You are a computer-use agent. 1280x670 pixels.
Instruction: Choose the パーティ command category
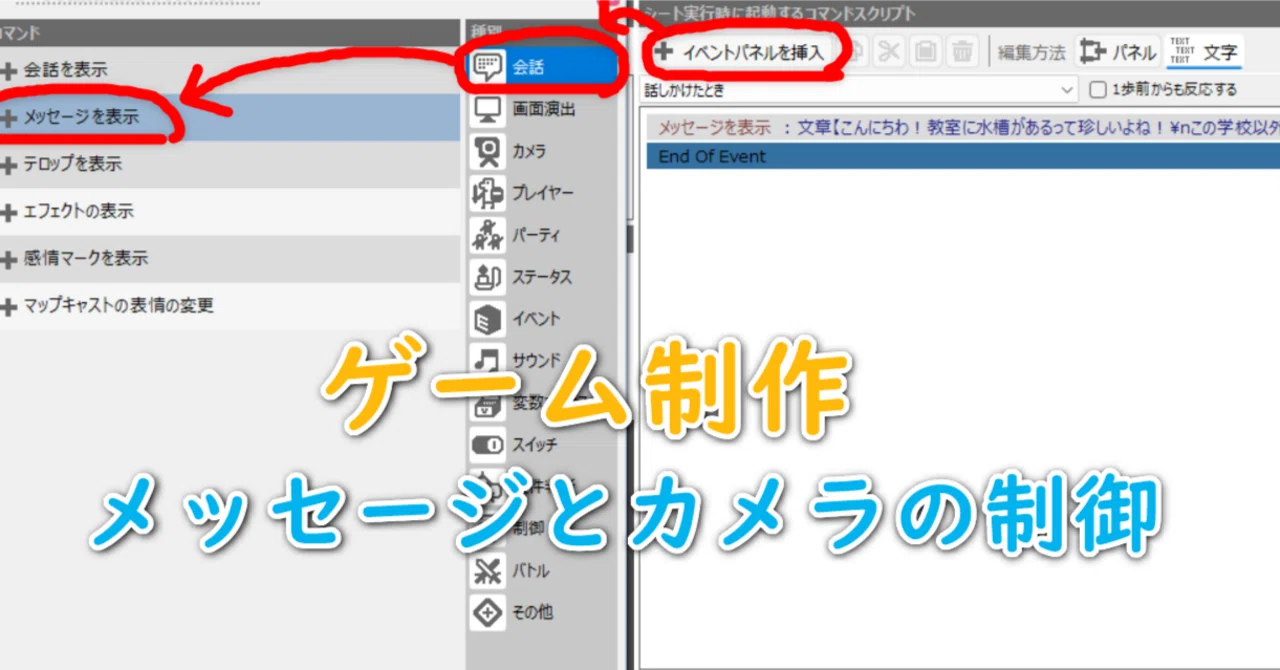click(543, 235)
